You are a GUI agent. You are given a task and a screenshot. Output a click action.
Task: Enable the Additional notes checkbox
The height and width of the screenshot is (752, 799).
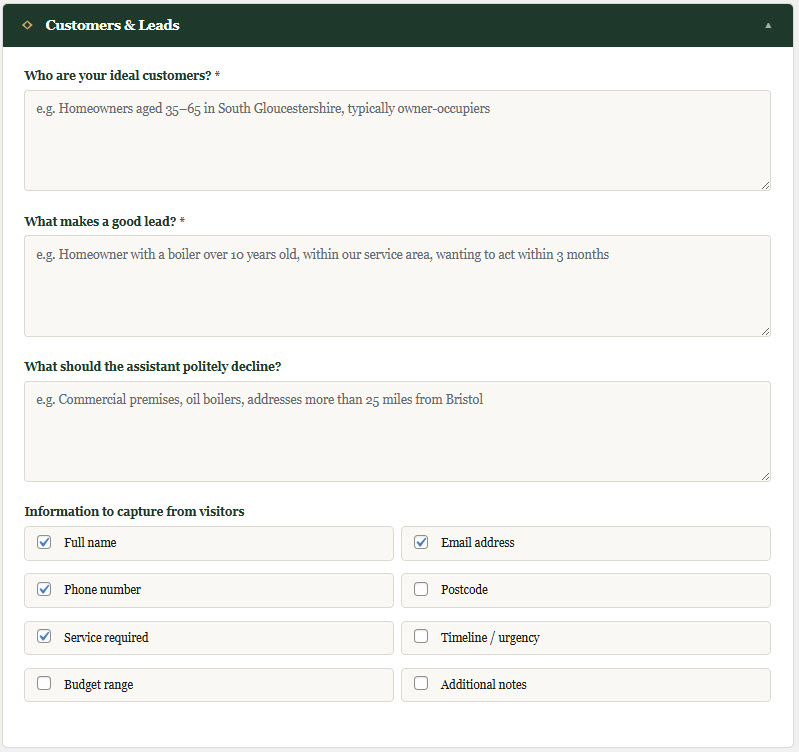click(x=421, y=684)
